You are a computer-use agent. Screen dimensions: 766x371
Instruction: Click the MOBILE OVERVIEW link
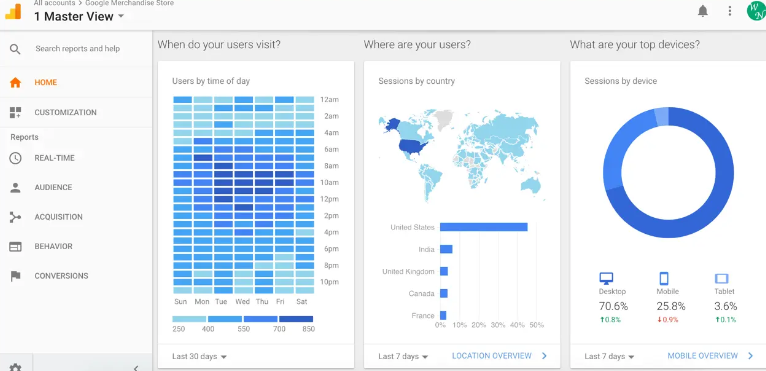[702, 356]
